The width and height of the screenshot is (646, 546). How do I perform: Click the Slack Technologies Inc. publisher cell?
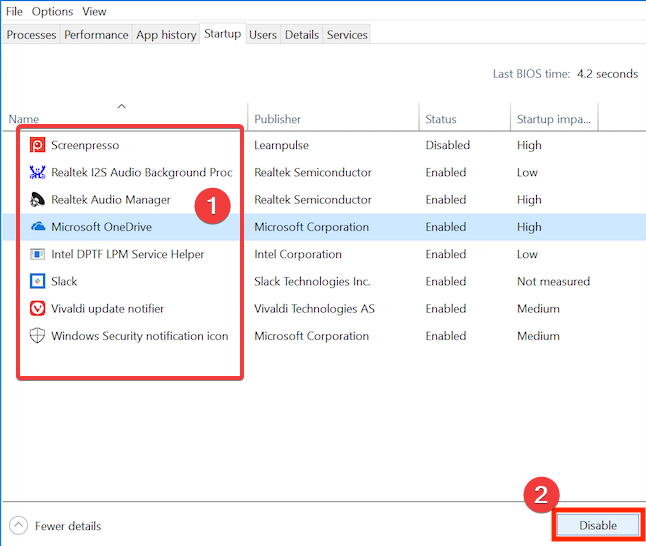[312, 281]
